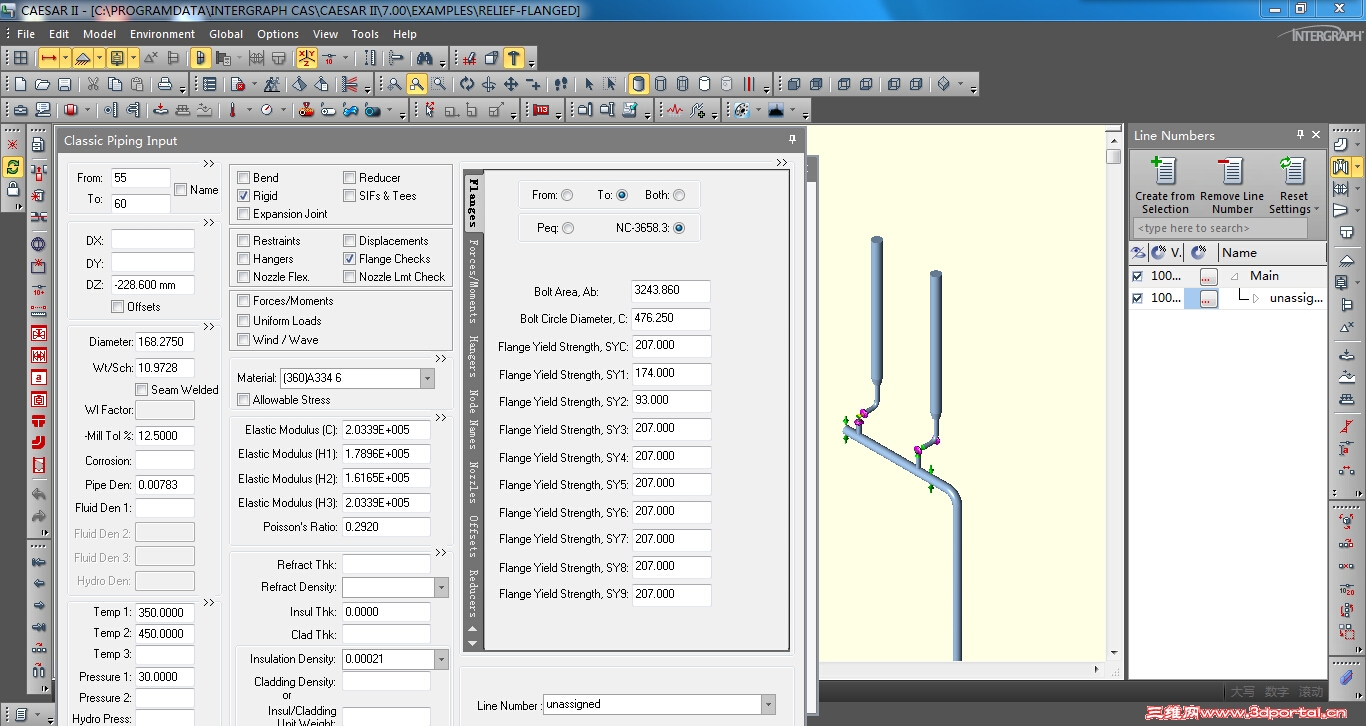Expand the From/To section chevron

click(x=209, y=163)
